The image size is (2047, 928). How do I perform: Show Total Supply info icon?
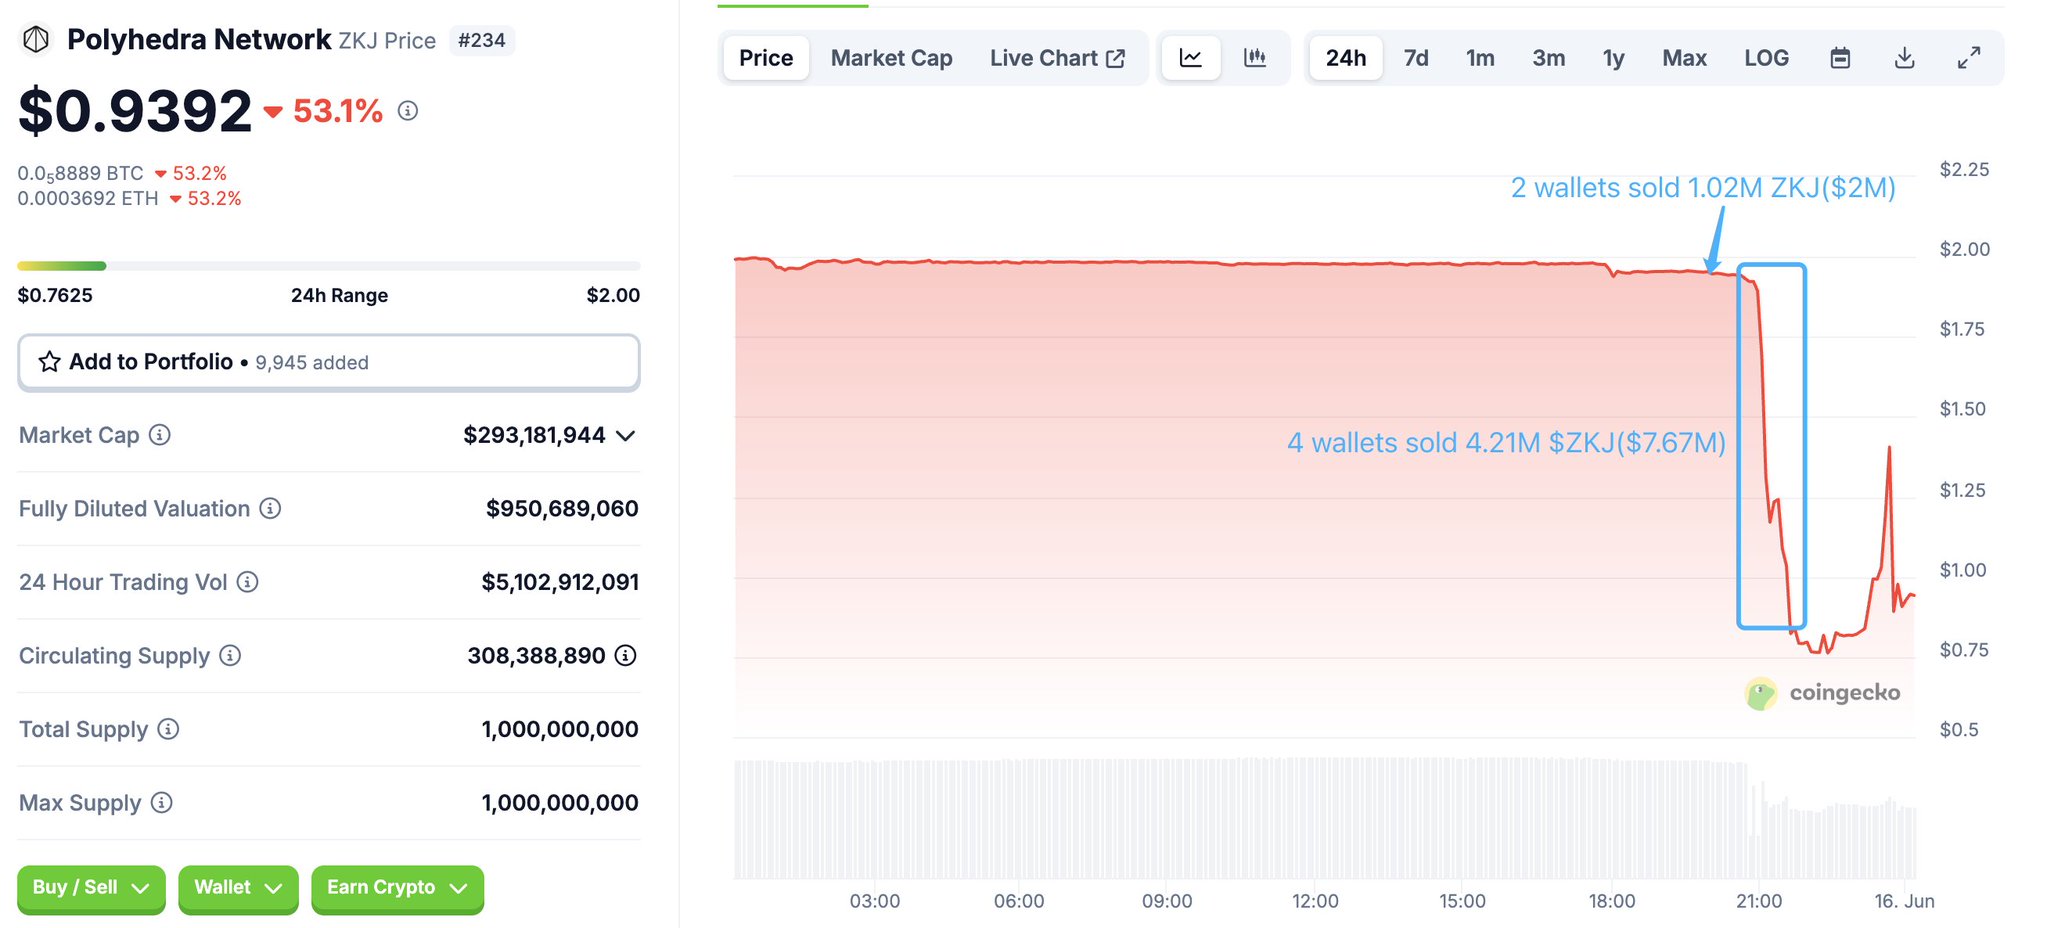tap(168, 729)
